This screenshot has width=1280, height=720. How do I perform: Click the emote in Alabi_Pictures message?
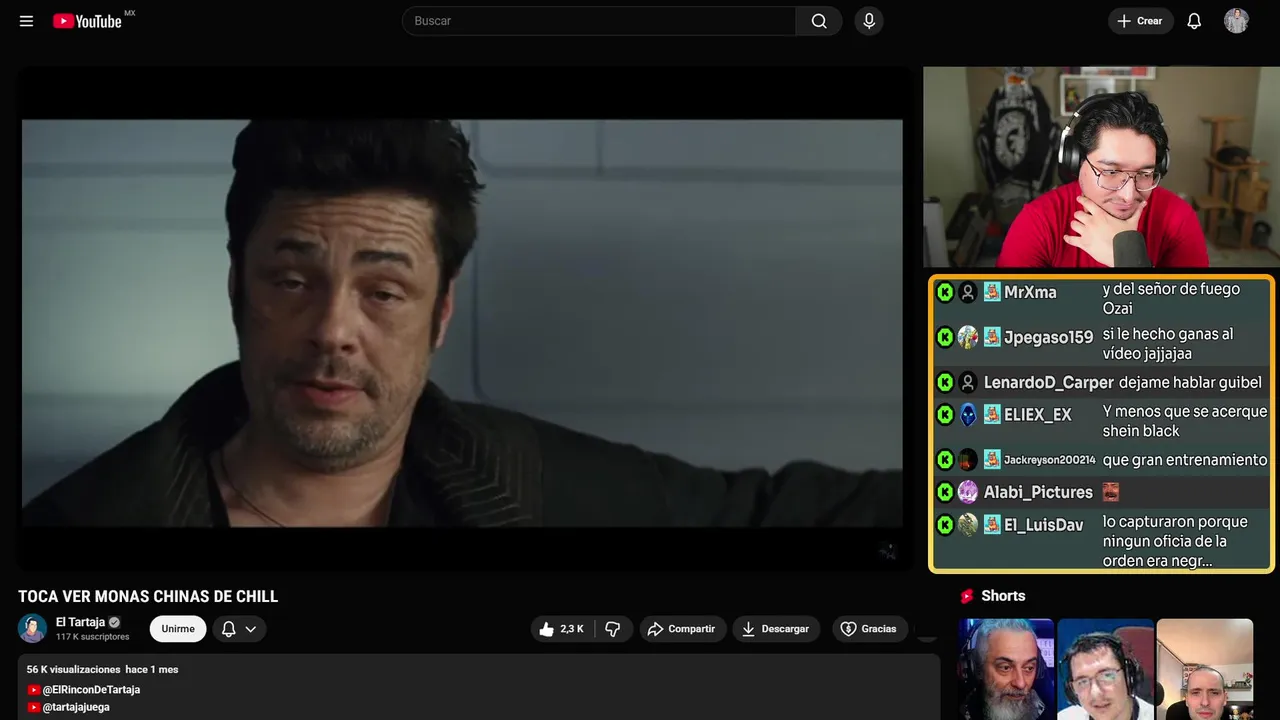point(1110,492)
